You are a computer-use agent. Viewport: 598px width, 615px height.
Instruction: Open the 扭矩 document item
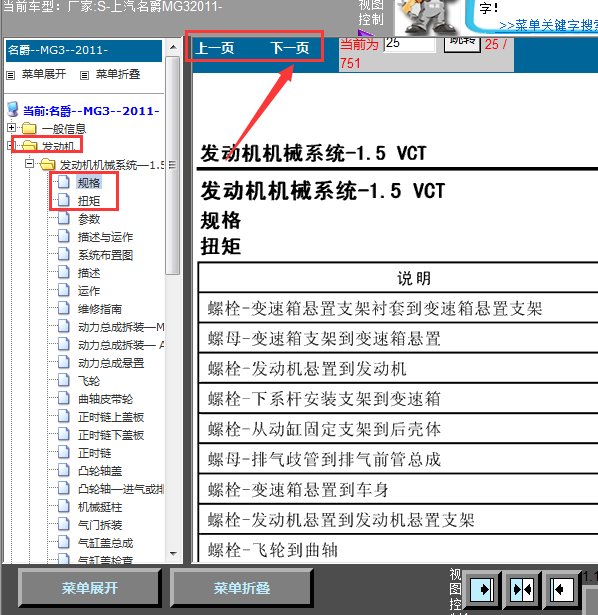click(x=89, y=201)
